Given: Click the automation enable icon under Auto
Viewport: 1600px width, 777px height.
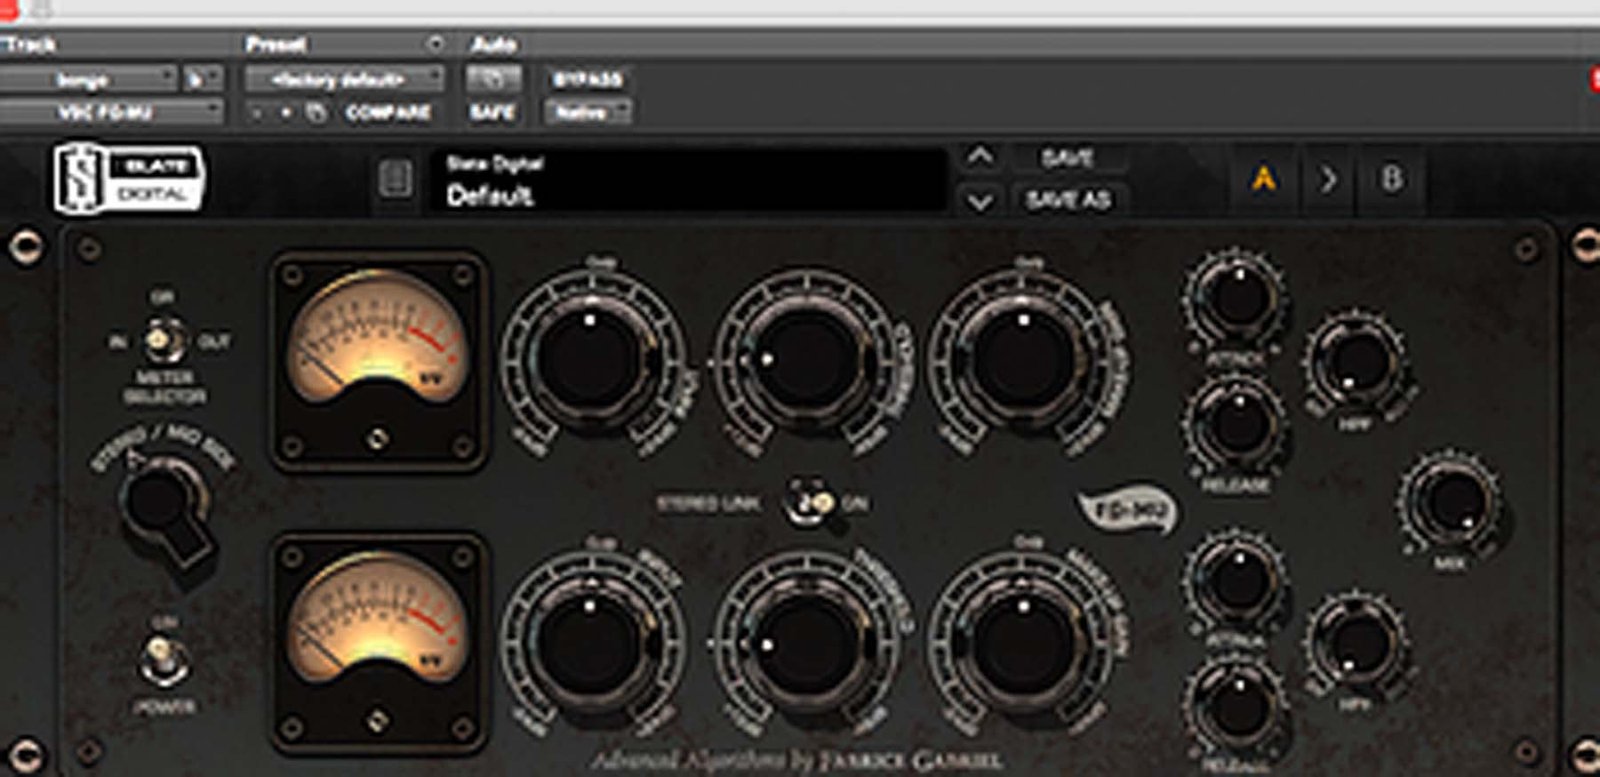Looking at the screenshot, I should click(492, 79).
